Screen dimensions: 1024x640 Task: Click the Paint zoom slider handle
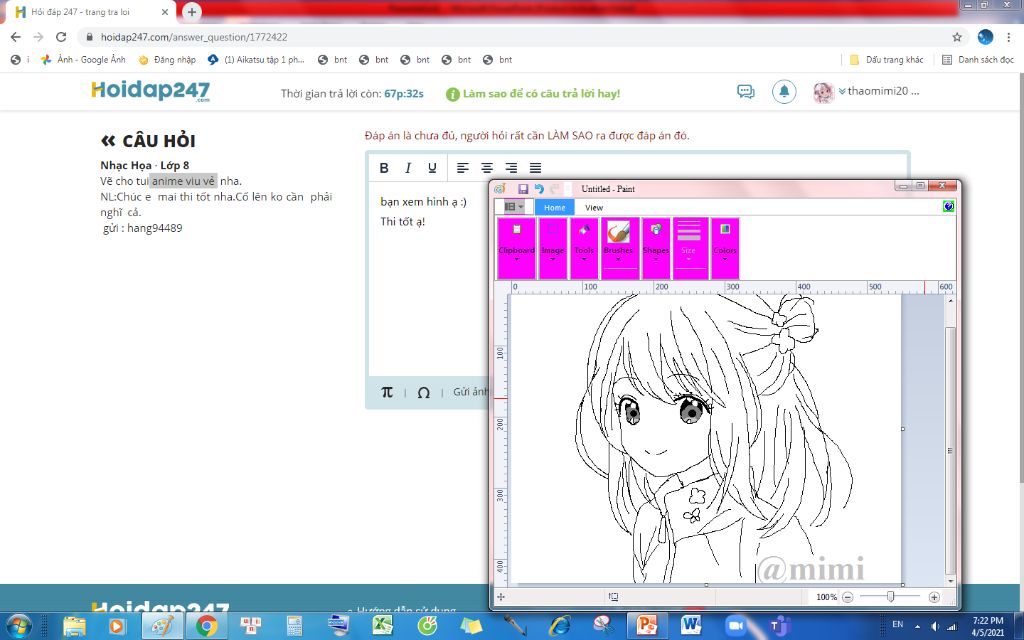pos(891,597)
